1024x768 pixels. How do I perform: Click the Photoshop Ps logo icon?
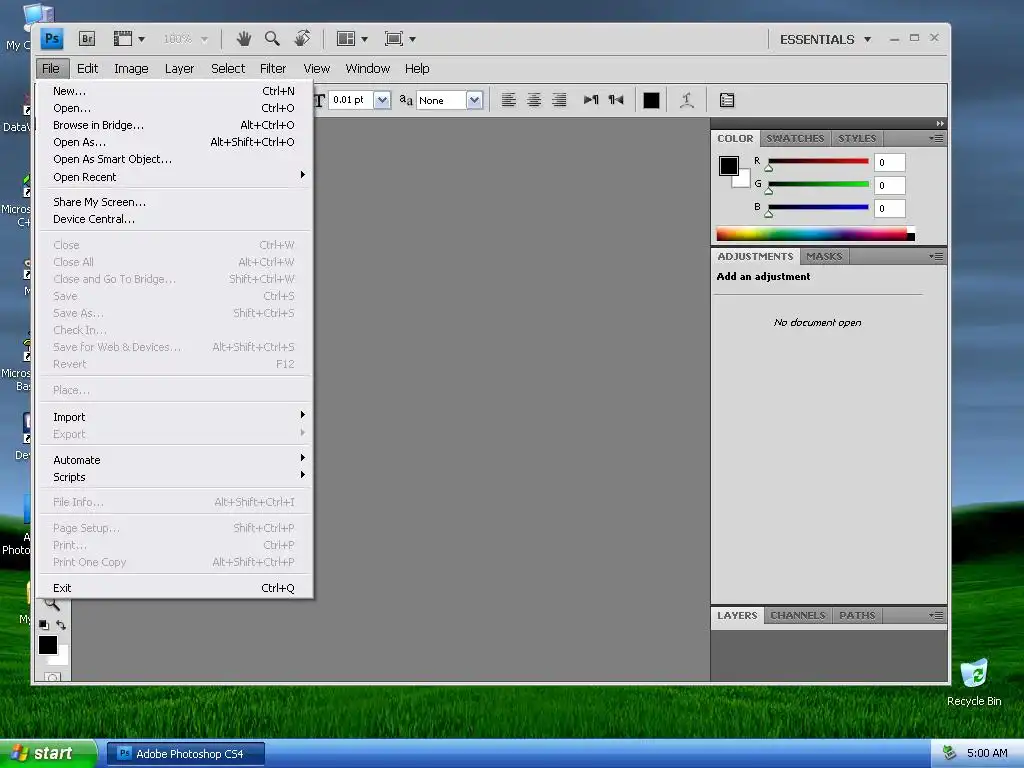click(x=52, y=39)
